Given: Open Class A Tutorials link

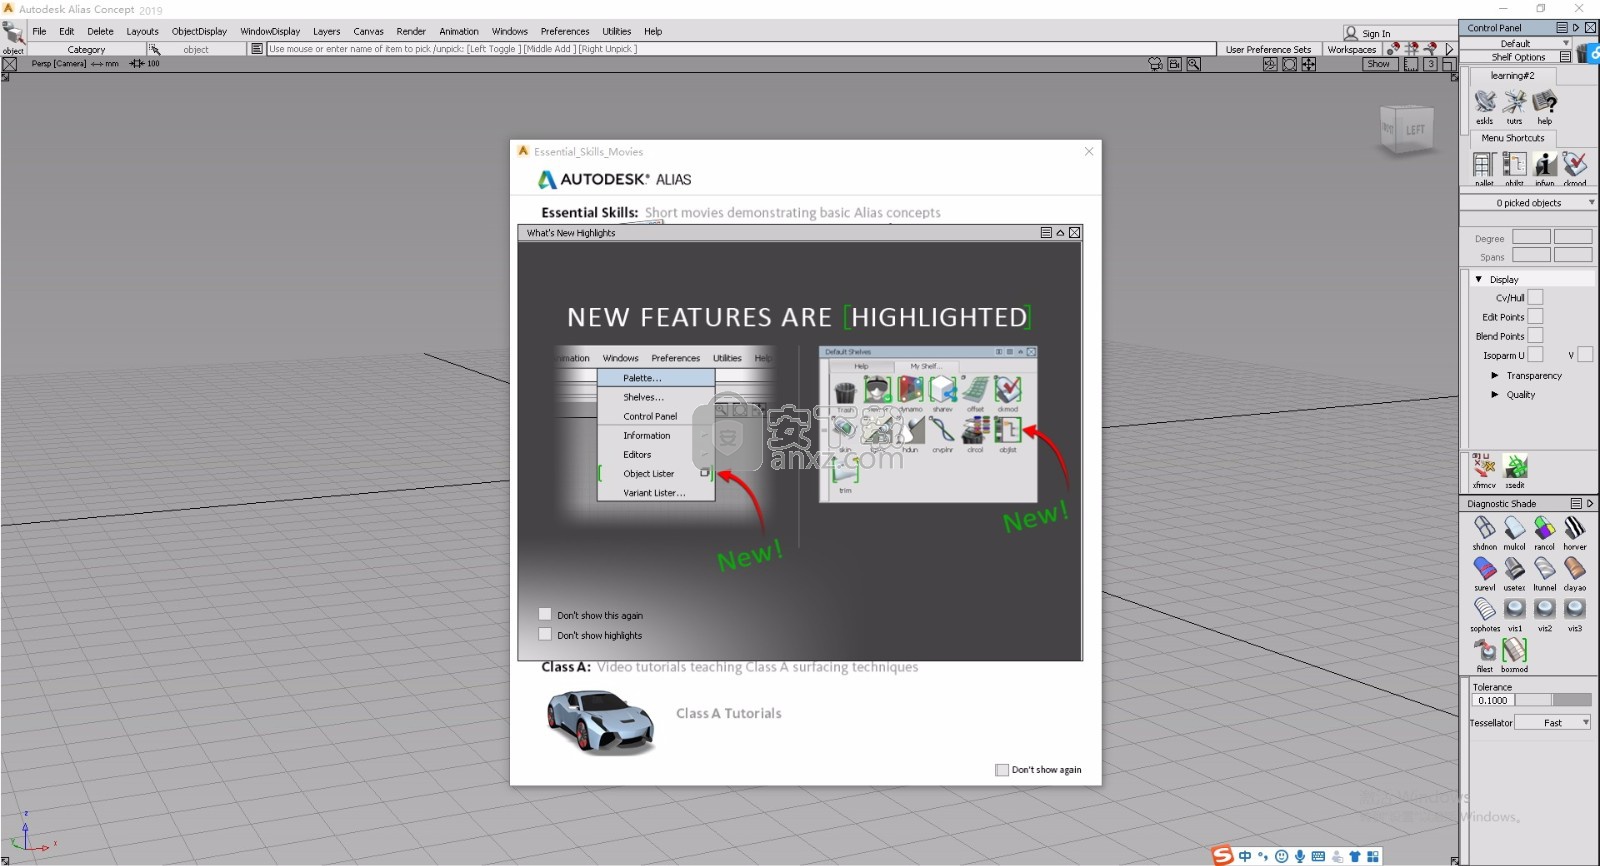Looking at the screenshot, I should tap(729, 713).
